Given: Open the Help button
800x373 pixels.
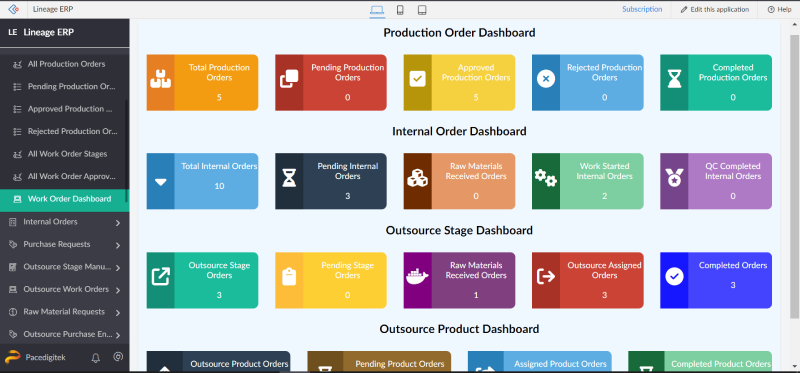Looking at the screenshot, I should [x=779, y=9].
